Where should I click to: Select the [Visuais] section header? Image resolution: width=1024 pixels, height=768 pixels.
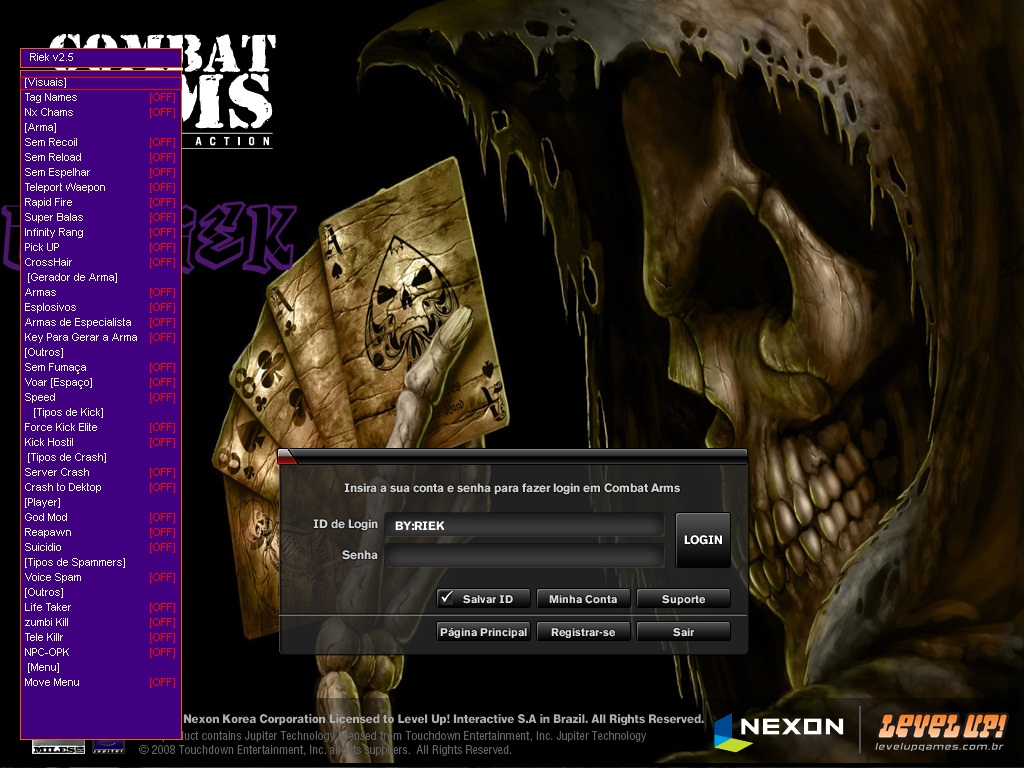[101, 82]
